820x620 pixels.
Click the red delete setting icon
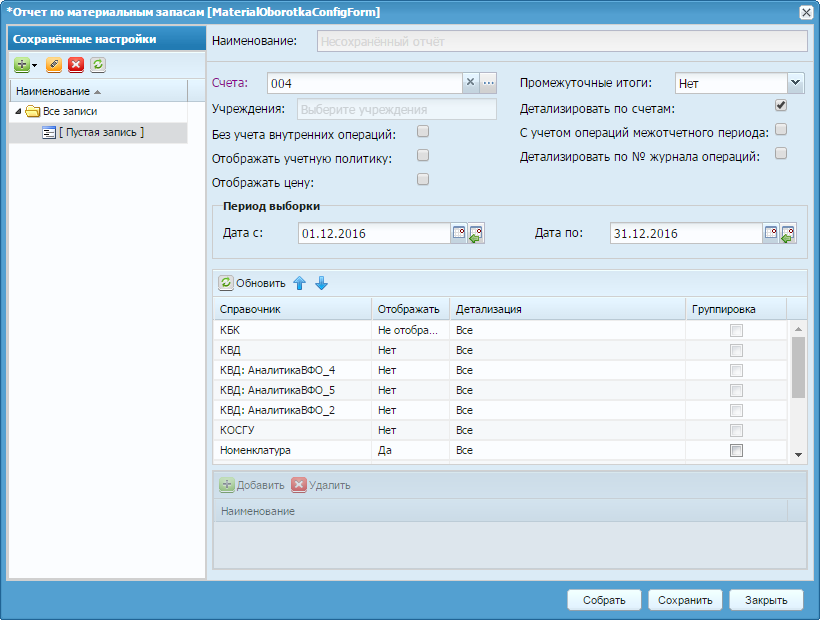coord(76,65)
